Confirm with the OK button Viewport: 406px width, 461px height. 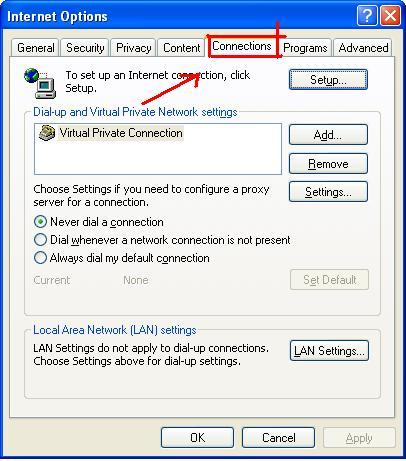click(x=197, y=437)
